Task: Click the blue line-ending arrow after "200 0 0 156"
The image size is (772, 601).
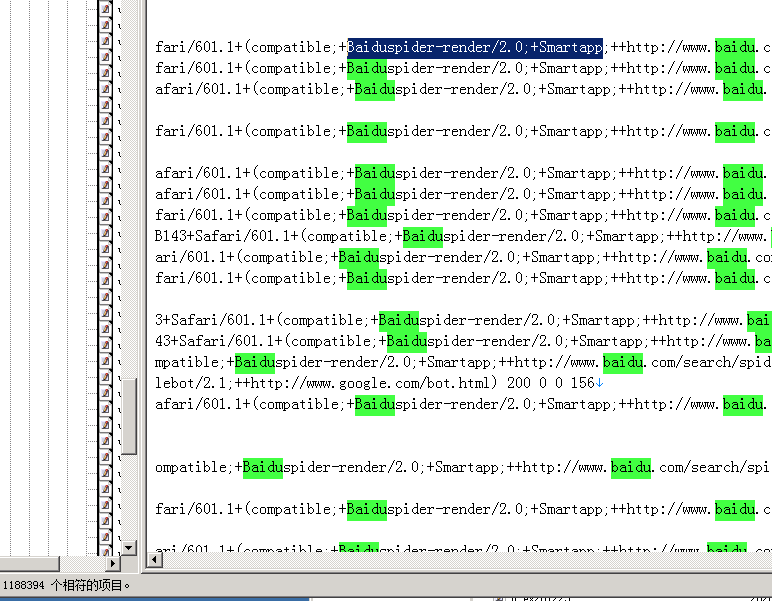Action: click(x=599, y=383)
